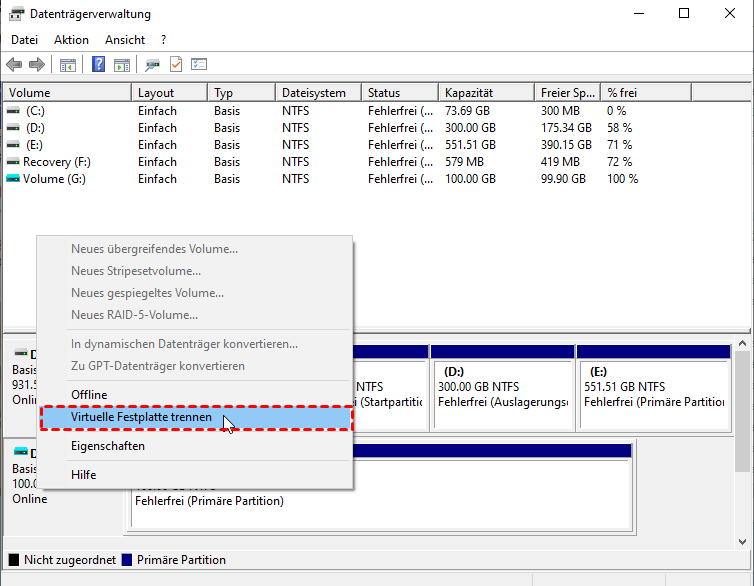Click the rightmost list view toolbar icon
This screenshot has width=754, height=586.
tap(199, 64)
